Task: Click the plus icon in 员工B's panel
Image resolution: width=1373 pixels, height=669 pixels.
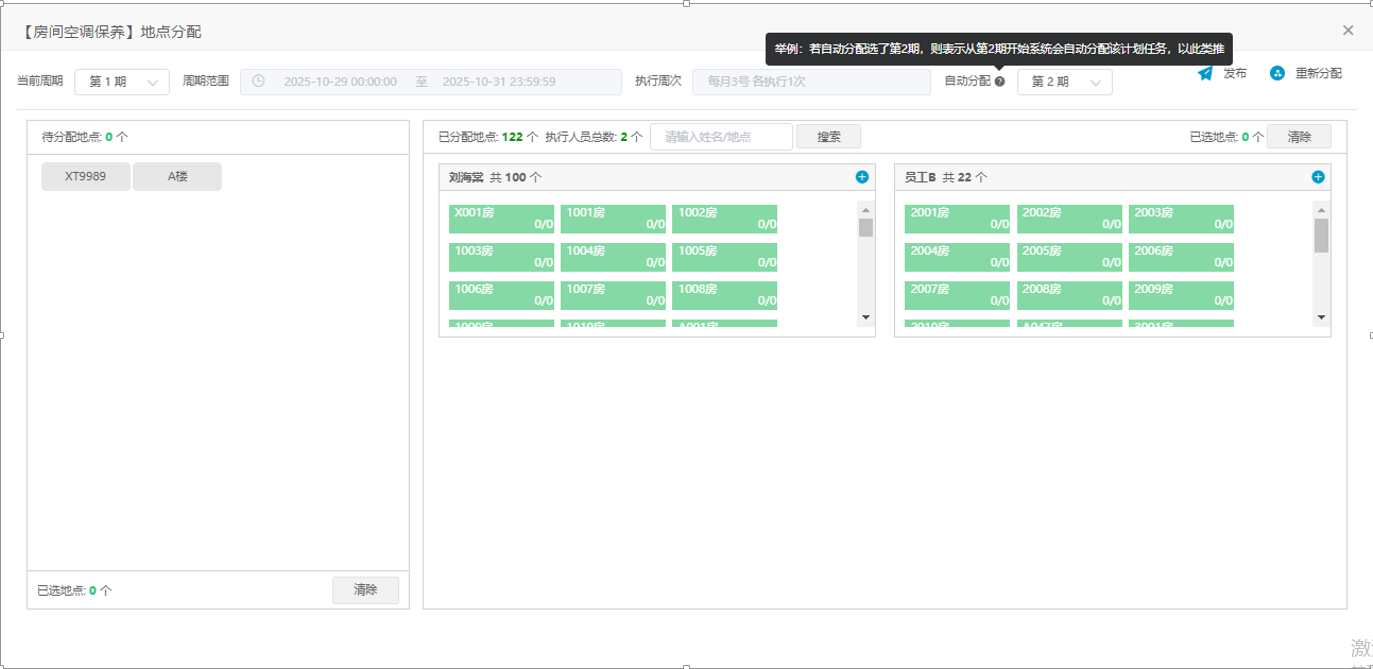Action: 1317,177
